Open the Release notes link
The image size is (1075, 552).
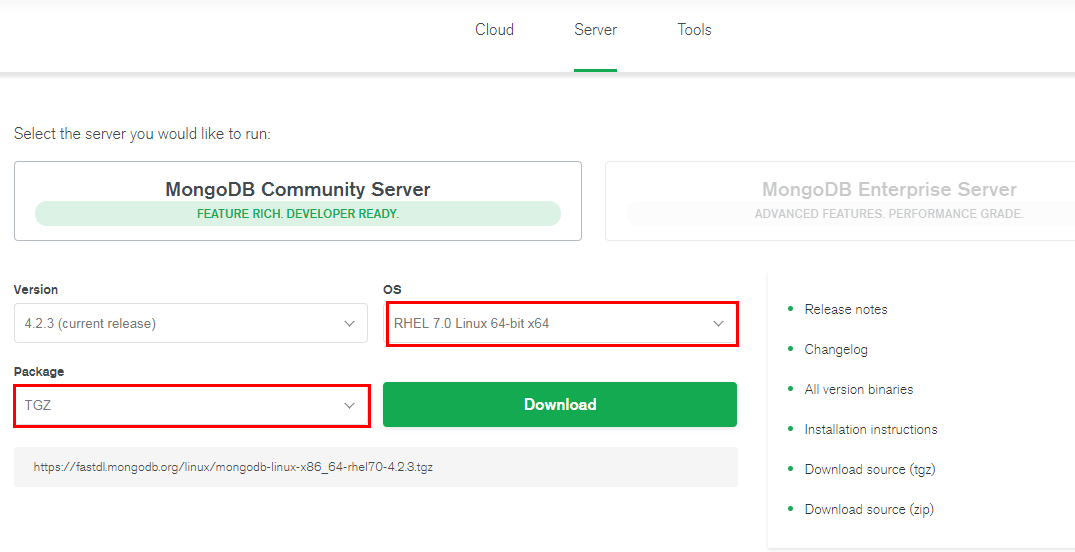click(845, 309)
